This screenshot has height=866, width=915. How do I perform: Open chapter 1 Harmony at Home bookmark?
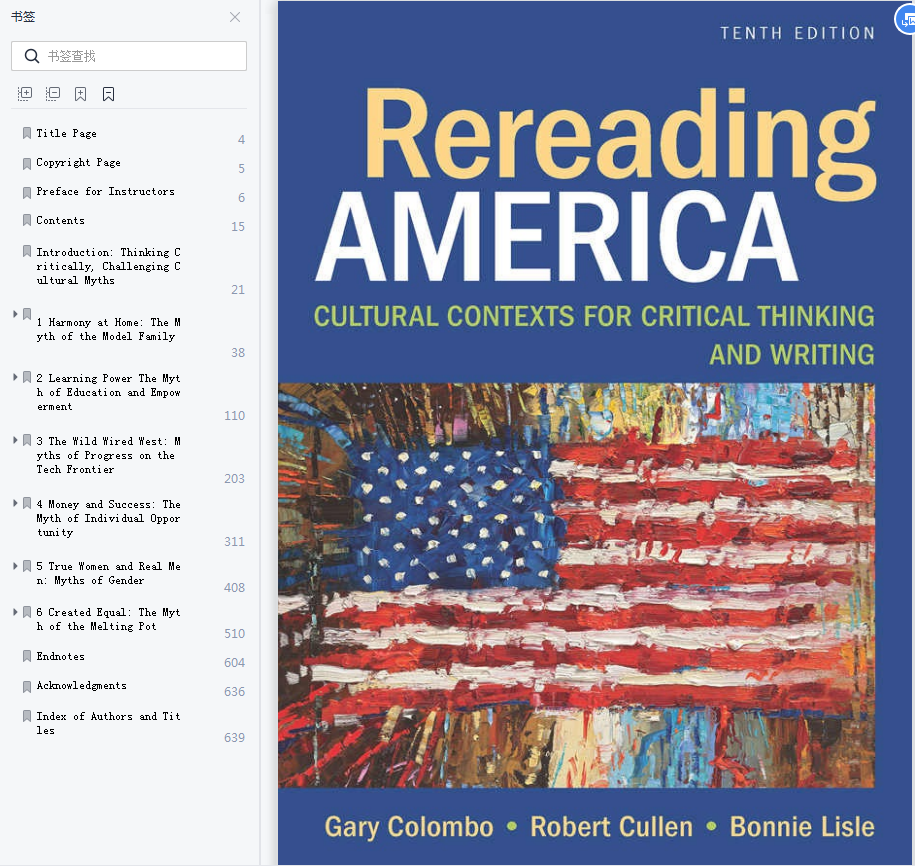pyautogui.click(x=109, y=329)
